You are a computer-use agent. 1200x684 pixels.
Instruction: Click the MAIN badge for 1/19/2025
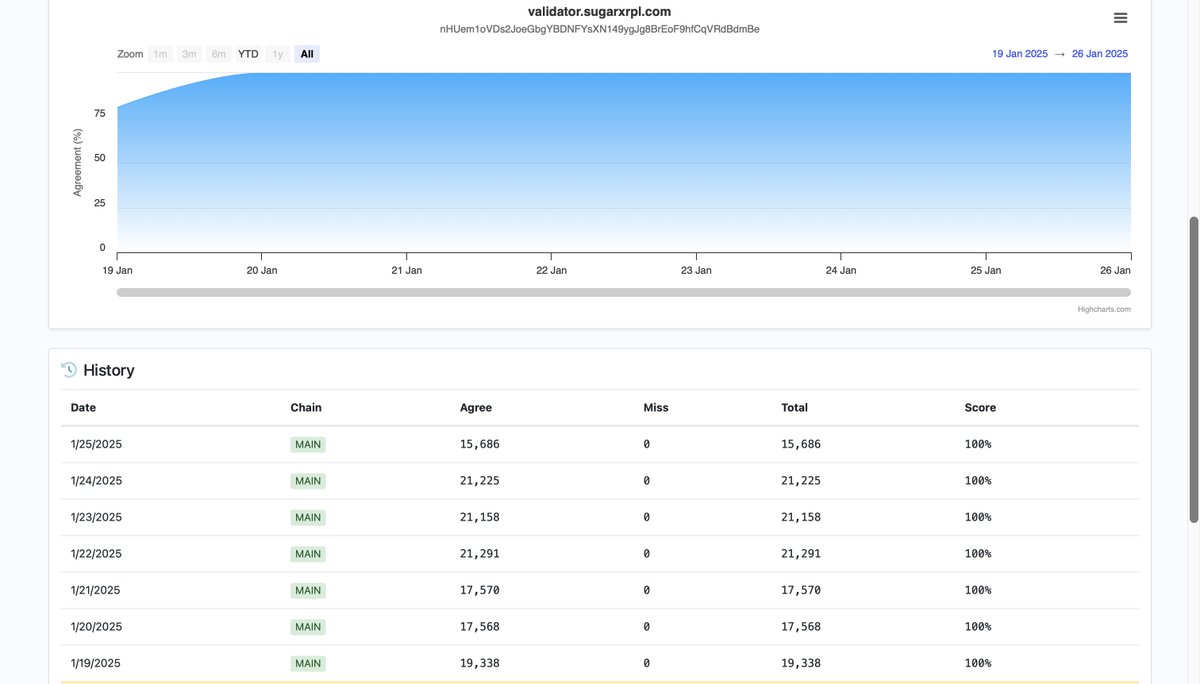point(307,662)
